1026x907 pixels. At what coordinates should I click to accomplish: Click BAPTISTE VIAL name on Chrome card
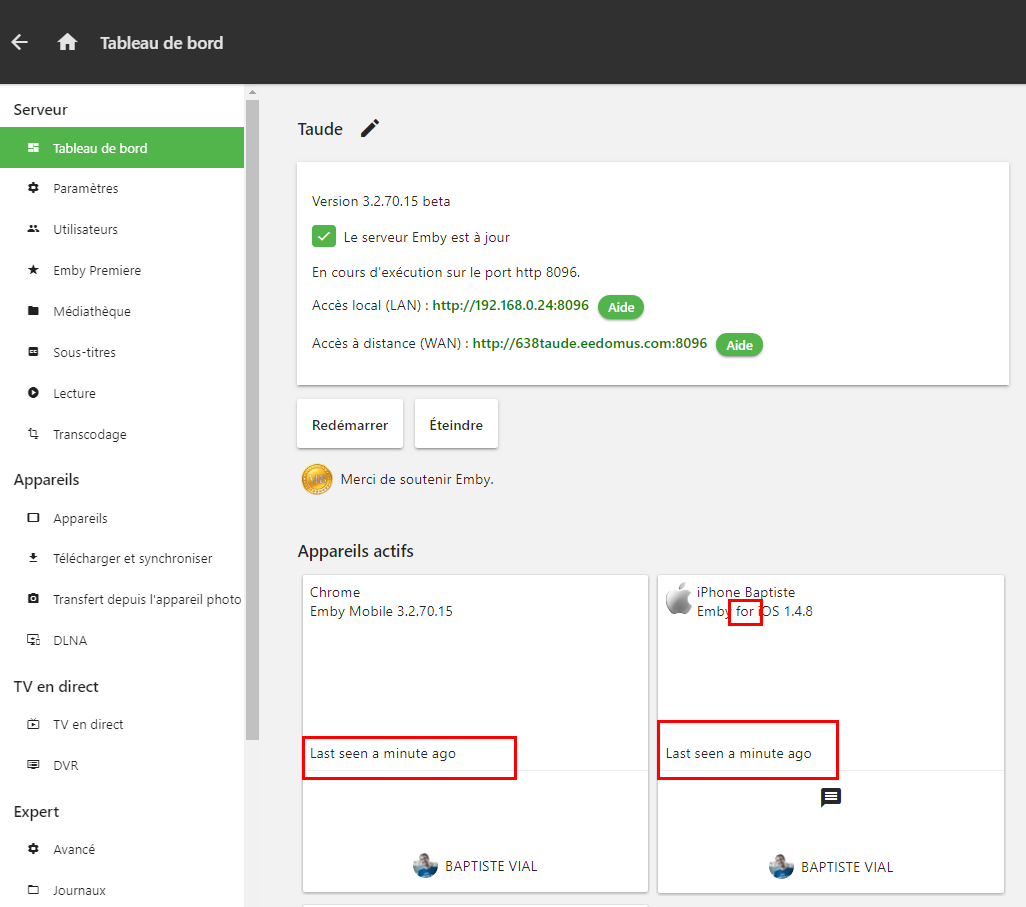pyautogui.click(x=491, y=866)
